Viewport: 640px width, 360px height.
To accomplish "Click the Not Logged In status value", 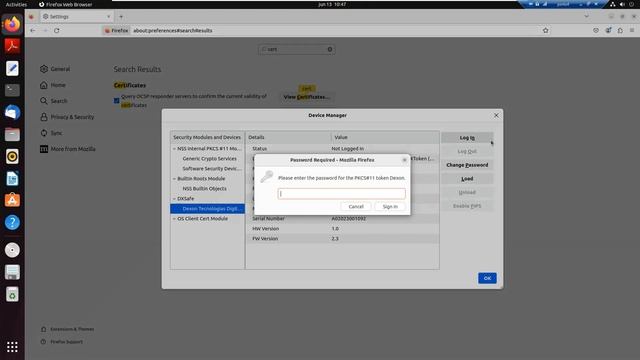I will tap(347, 149).
